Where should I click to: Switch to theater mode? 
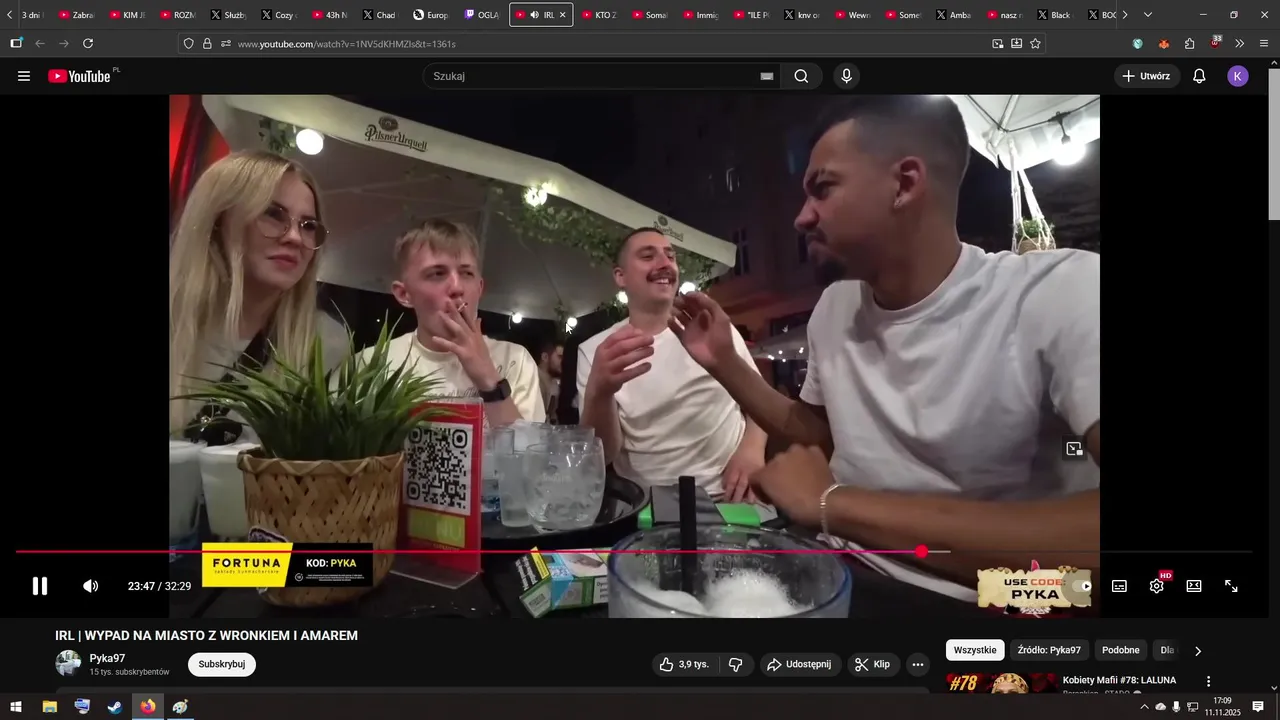(x=1194, y=586)
